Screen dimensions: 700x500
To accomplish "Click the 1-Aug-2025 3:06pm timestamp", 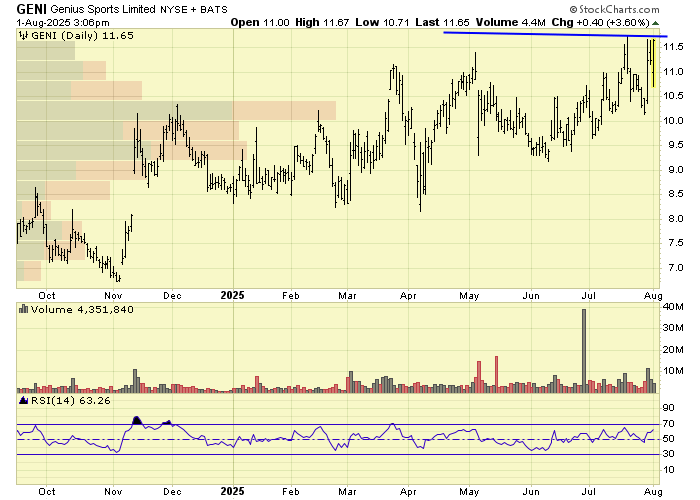I will tap(63, 22).
